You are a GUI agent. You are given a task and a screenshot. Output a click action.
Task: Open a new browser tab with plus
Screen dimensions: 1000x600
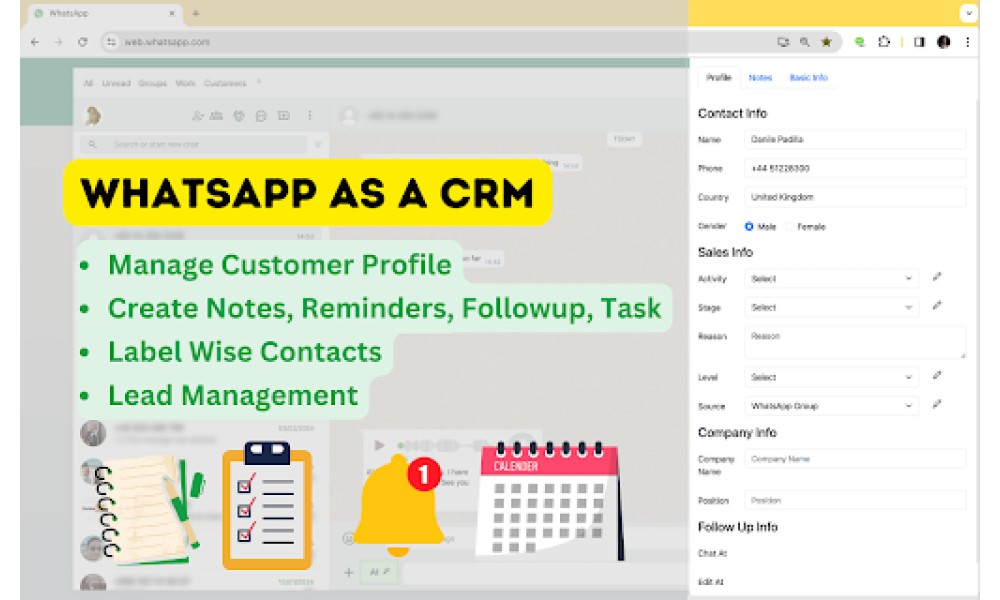196,13
